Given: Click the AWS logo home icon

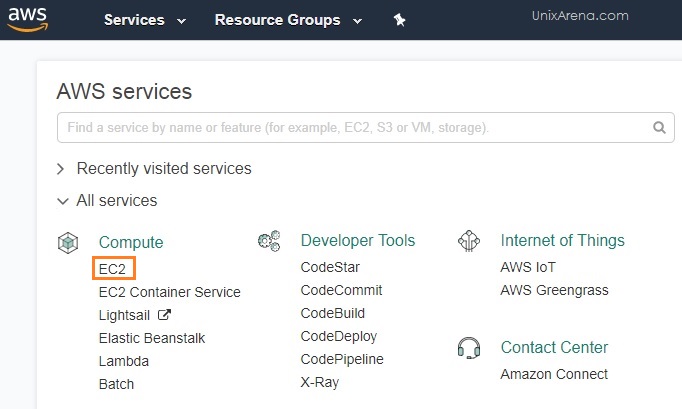Looking at the screenshot, I should (x=28, y=20).
